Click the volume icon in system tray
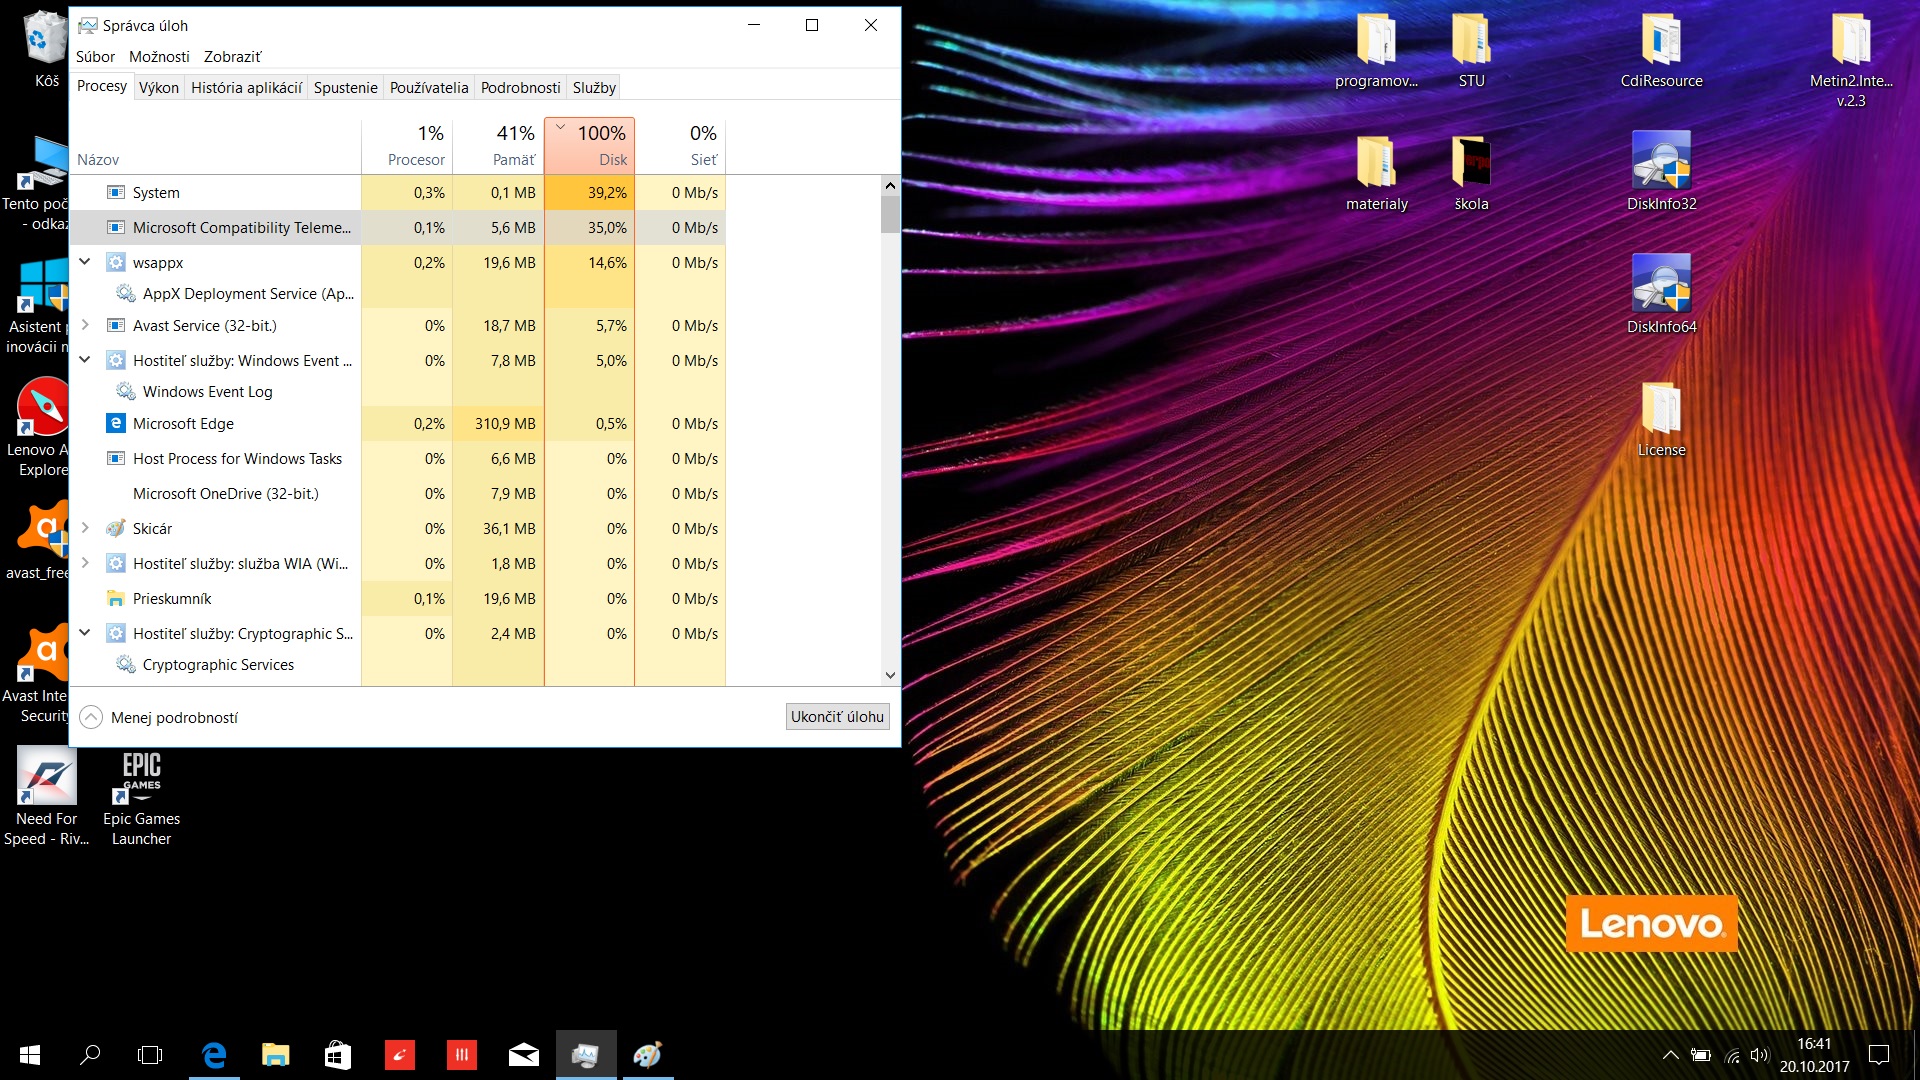 (x=1759, y=1055)
